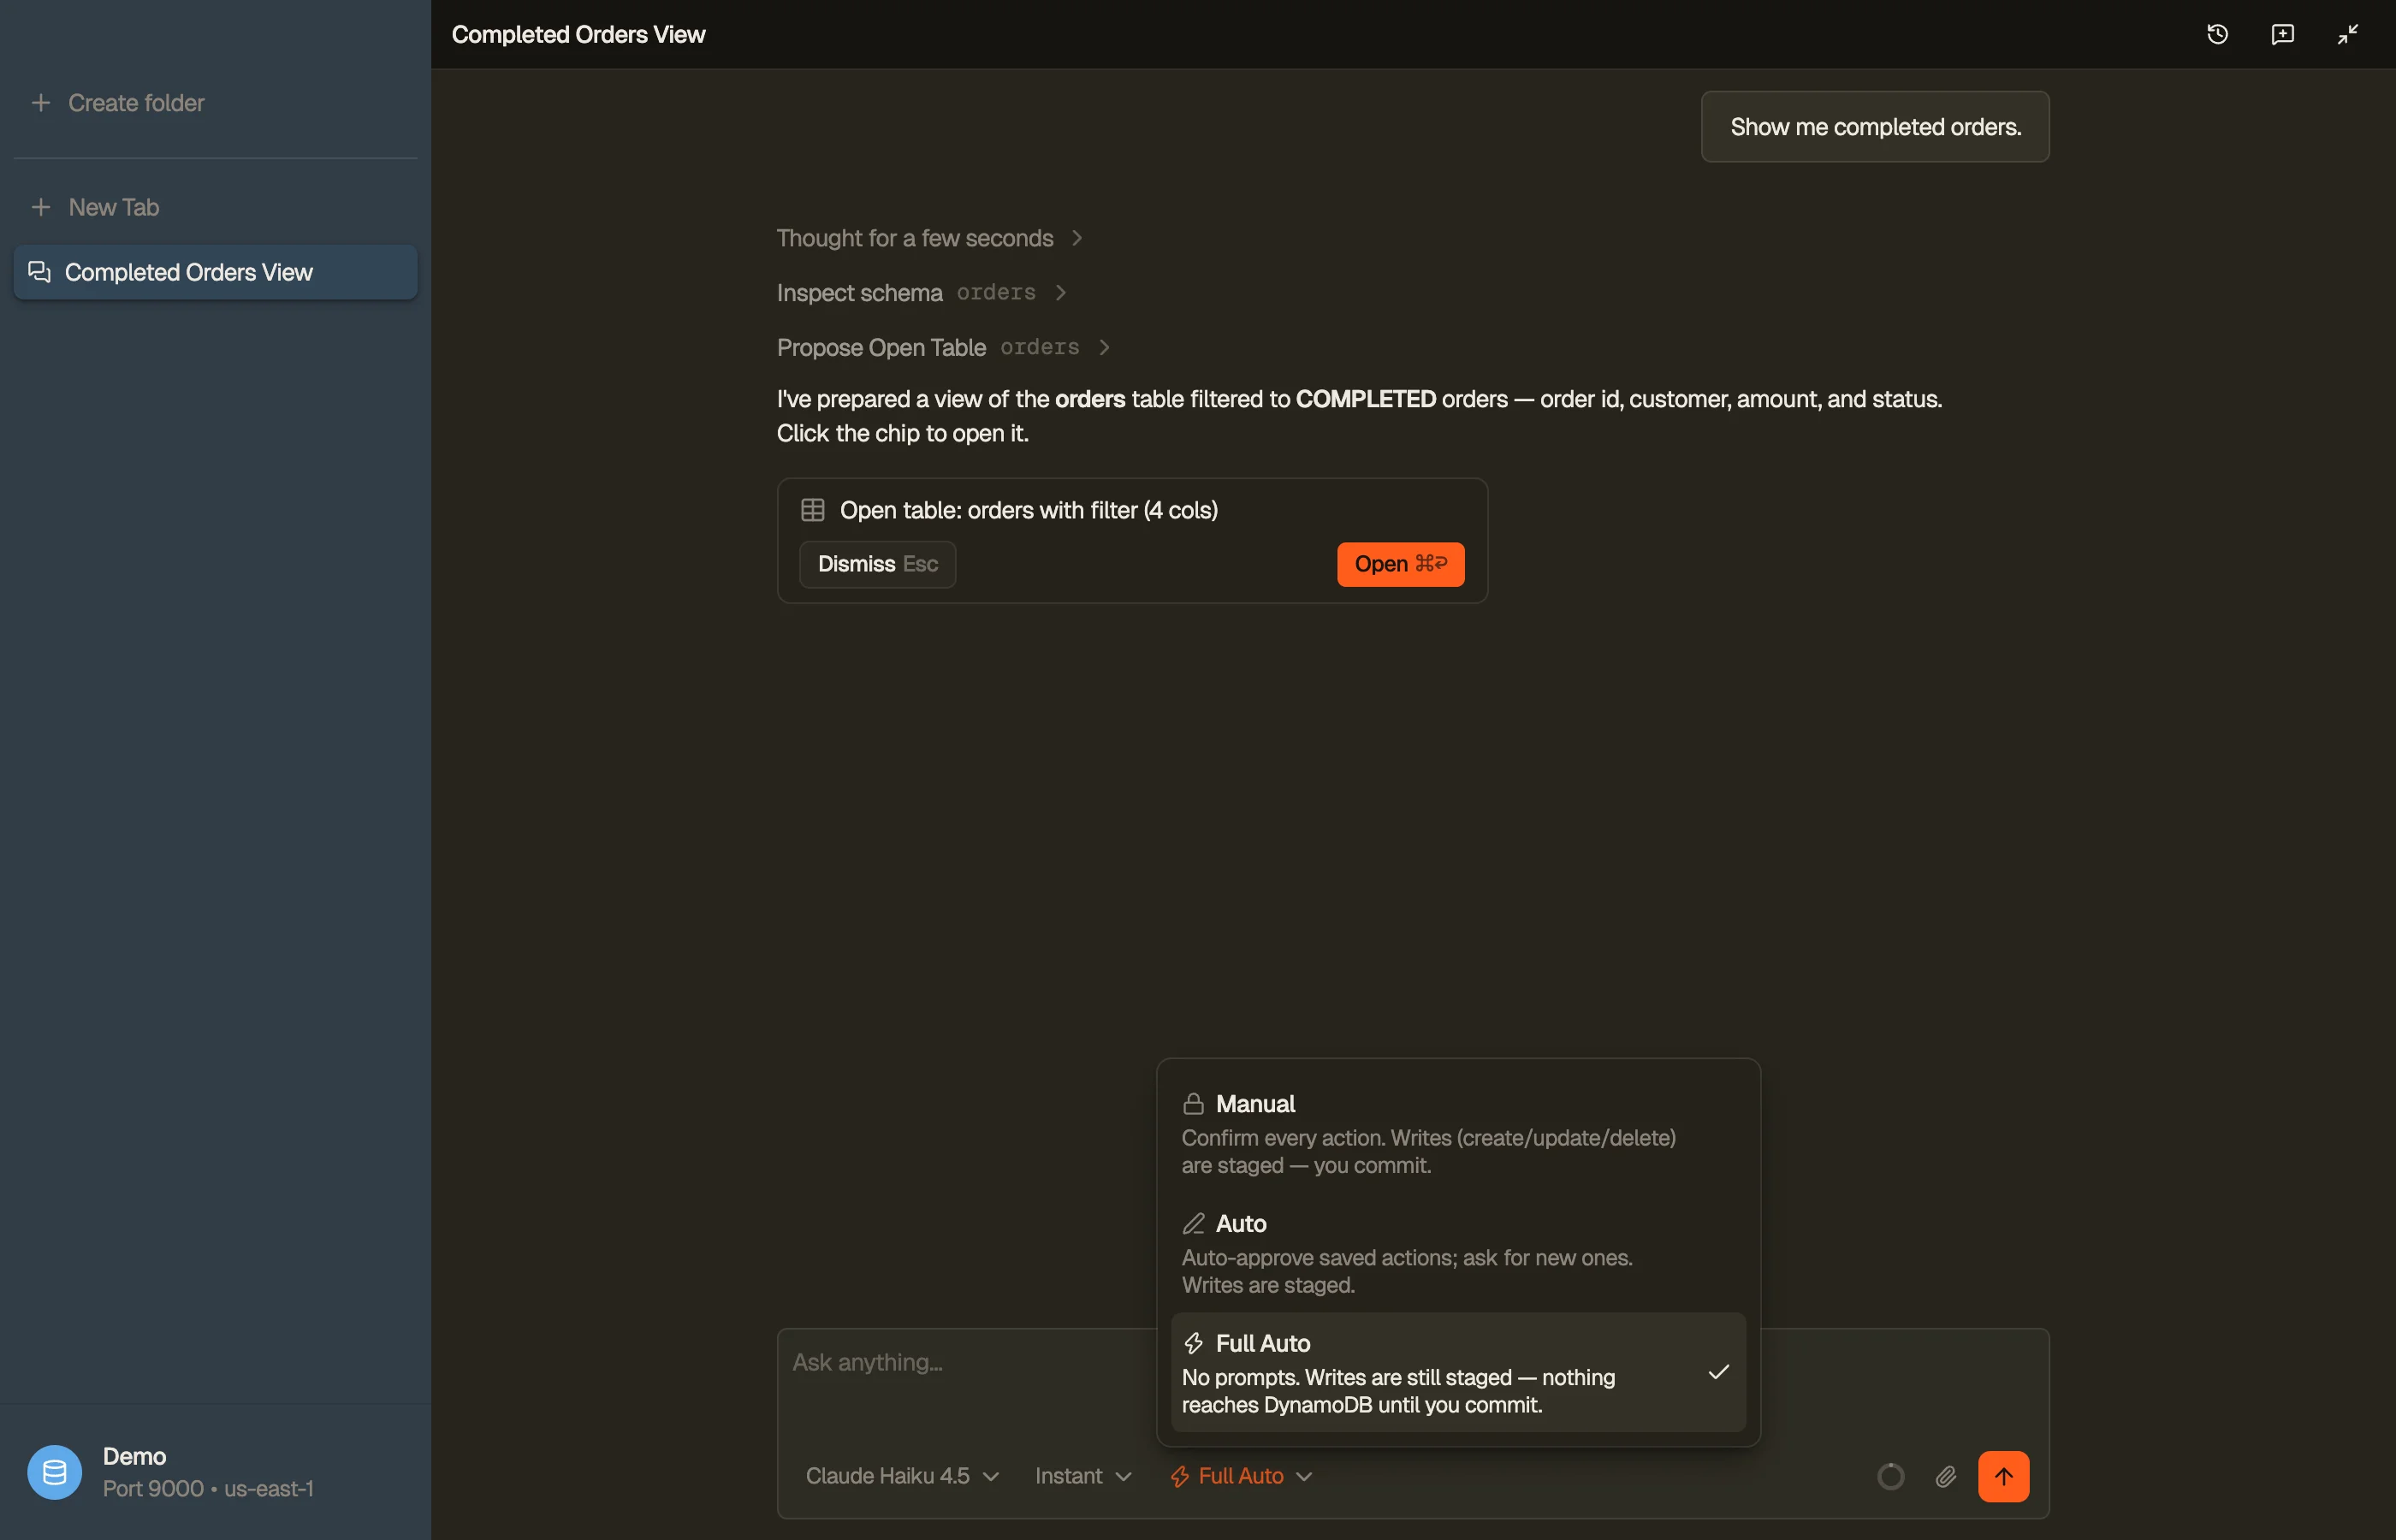The image size is (2396, 1540).
Task: Open the chat history clock icon
Action: pos(2217,34)
